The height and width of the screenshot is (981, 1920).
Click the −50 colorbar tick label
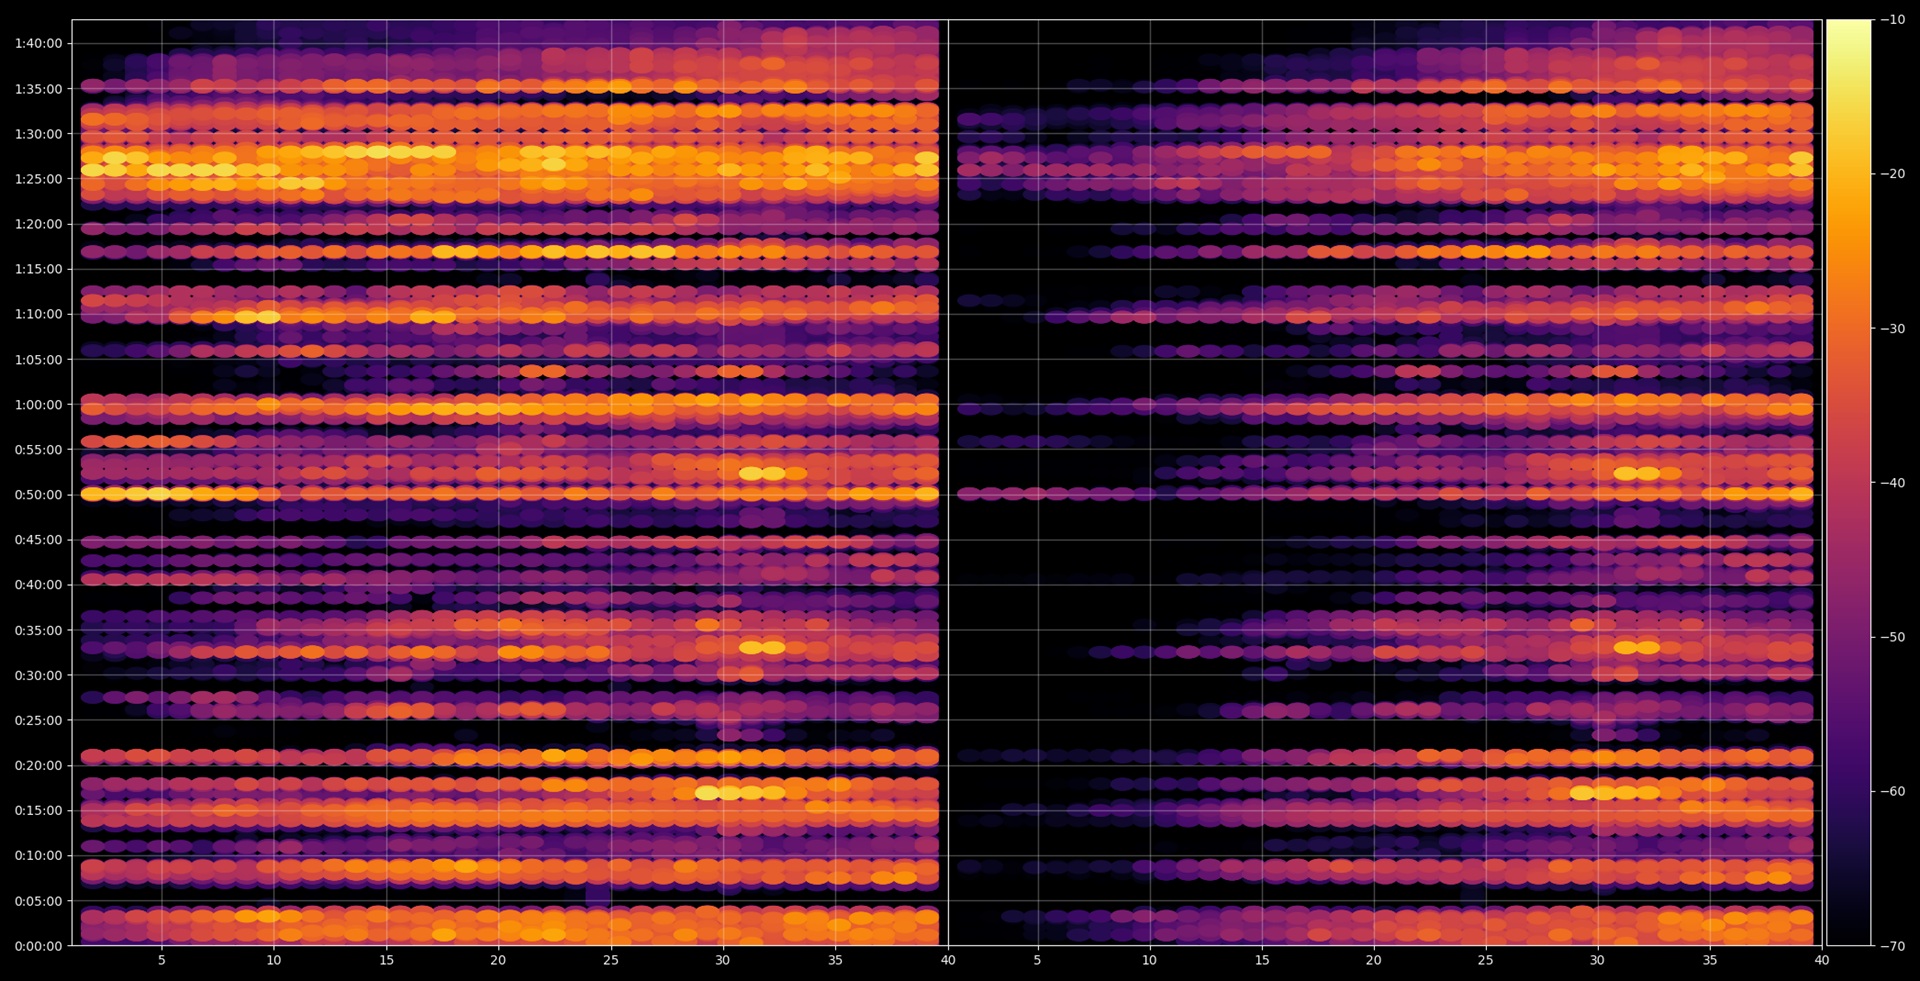(1893, 637)
